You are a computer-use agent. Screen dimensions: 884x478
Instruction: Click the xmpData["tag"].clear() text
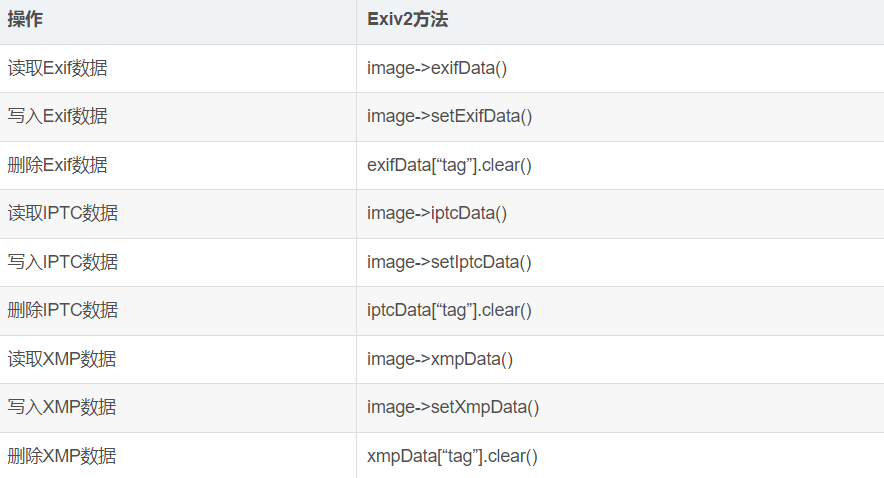tap(452, 456)
